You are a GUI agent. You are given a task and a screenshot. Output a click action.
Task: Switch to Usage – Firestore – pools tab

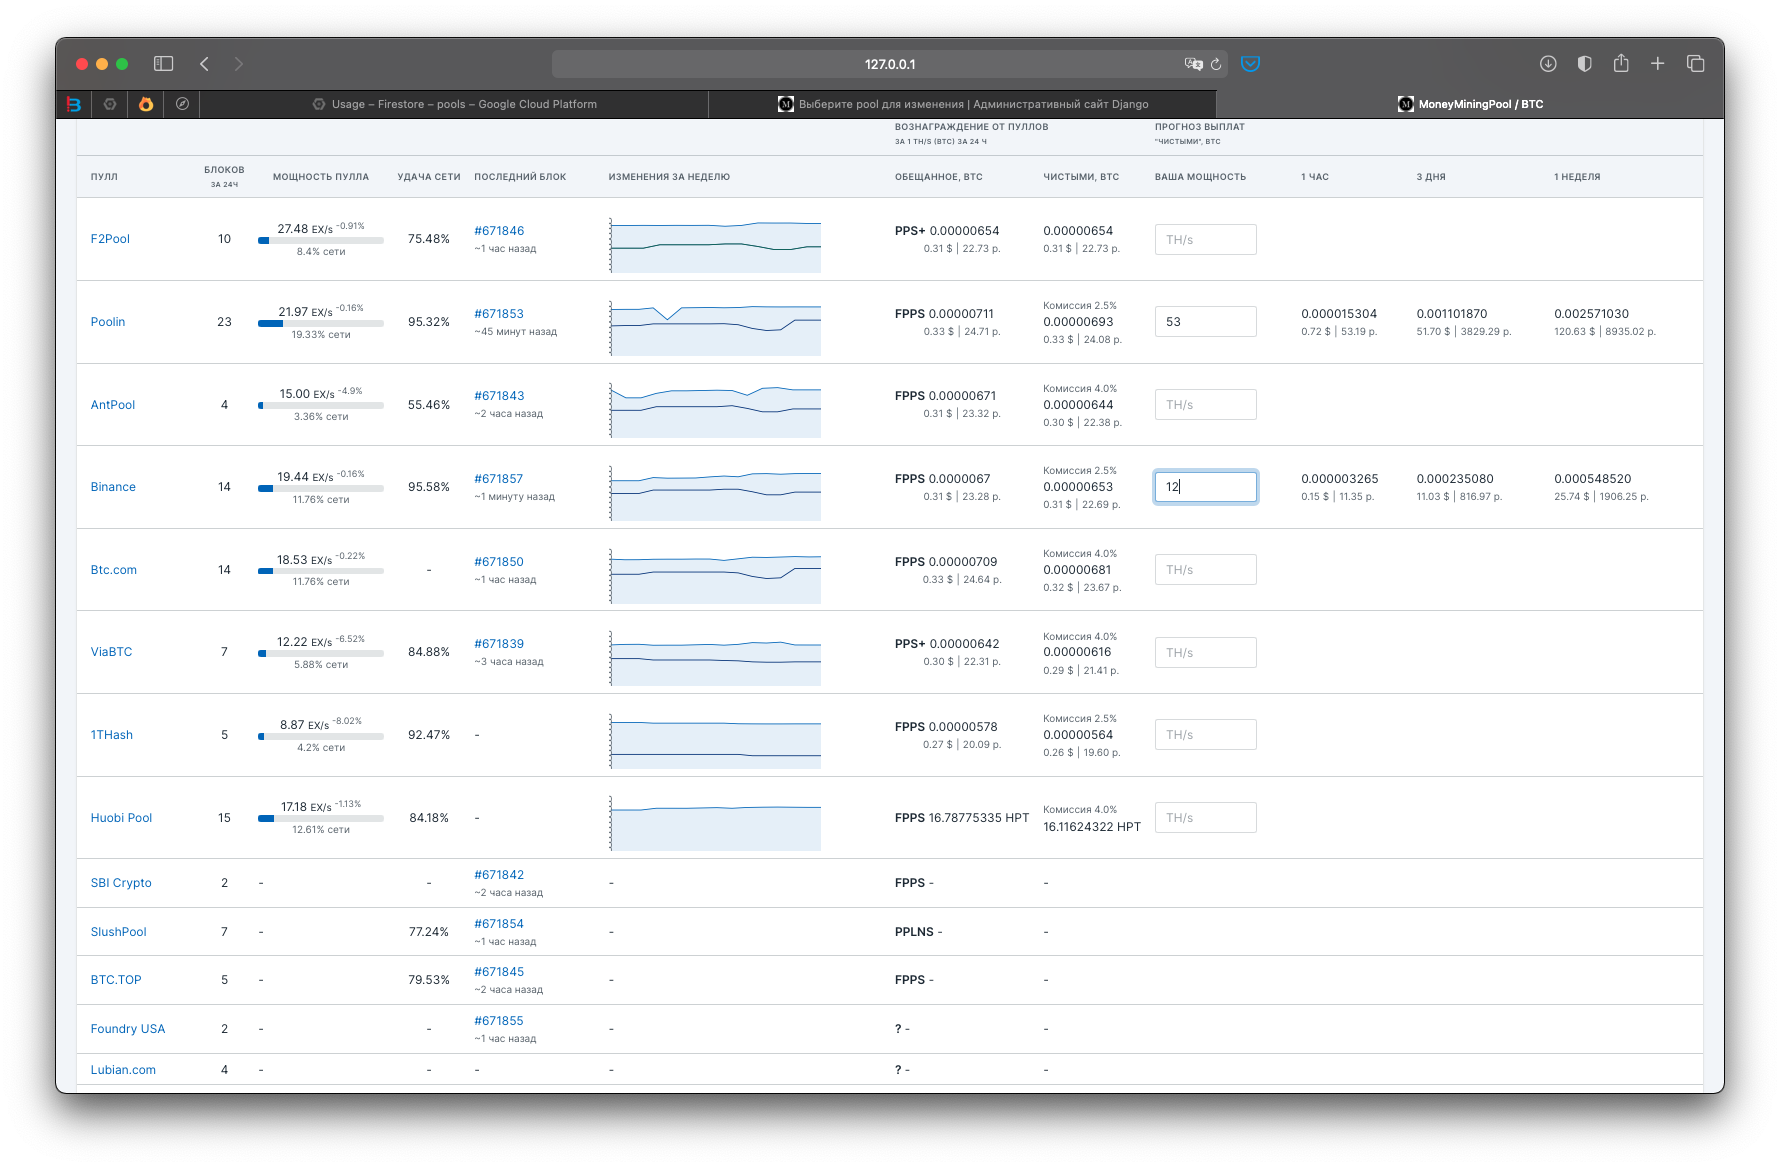454,104
